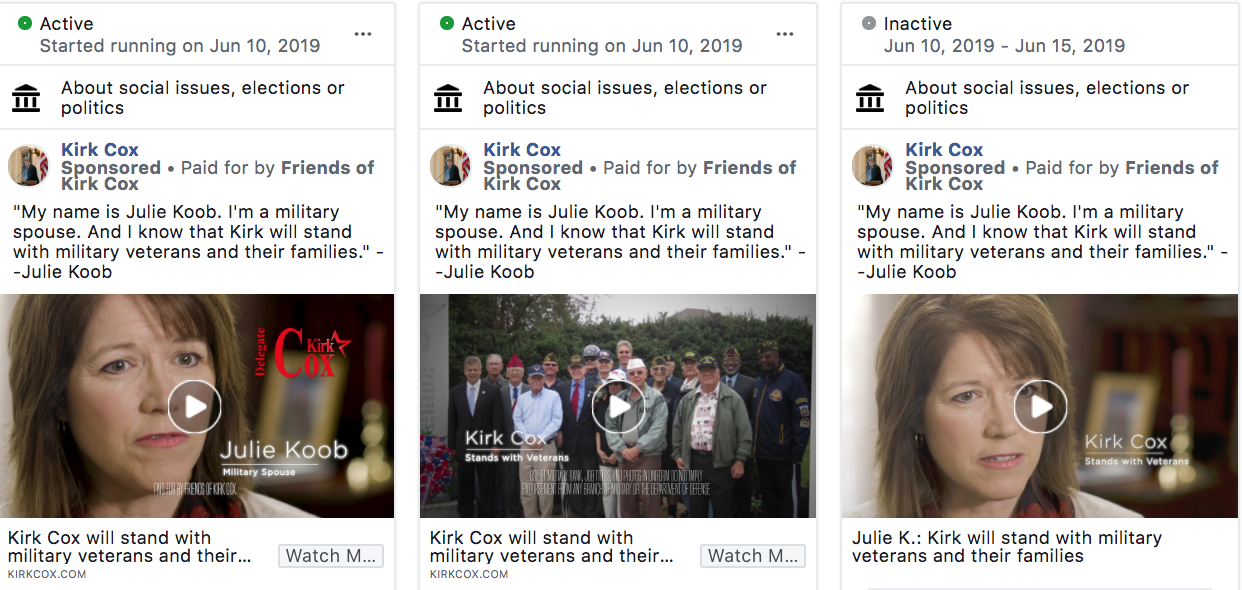
Task: Play the veterans group photo video
Action: pyautogui.click(x=618, y=406)
